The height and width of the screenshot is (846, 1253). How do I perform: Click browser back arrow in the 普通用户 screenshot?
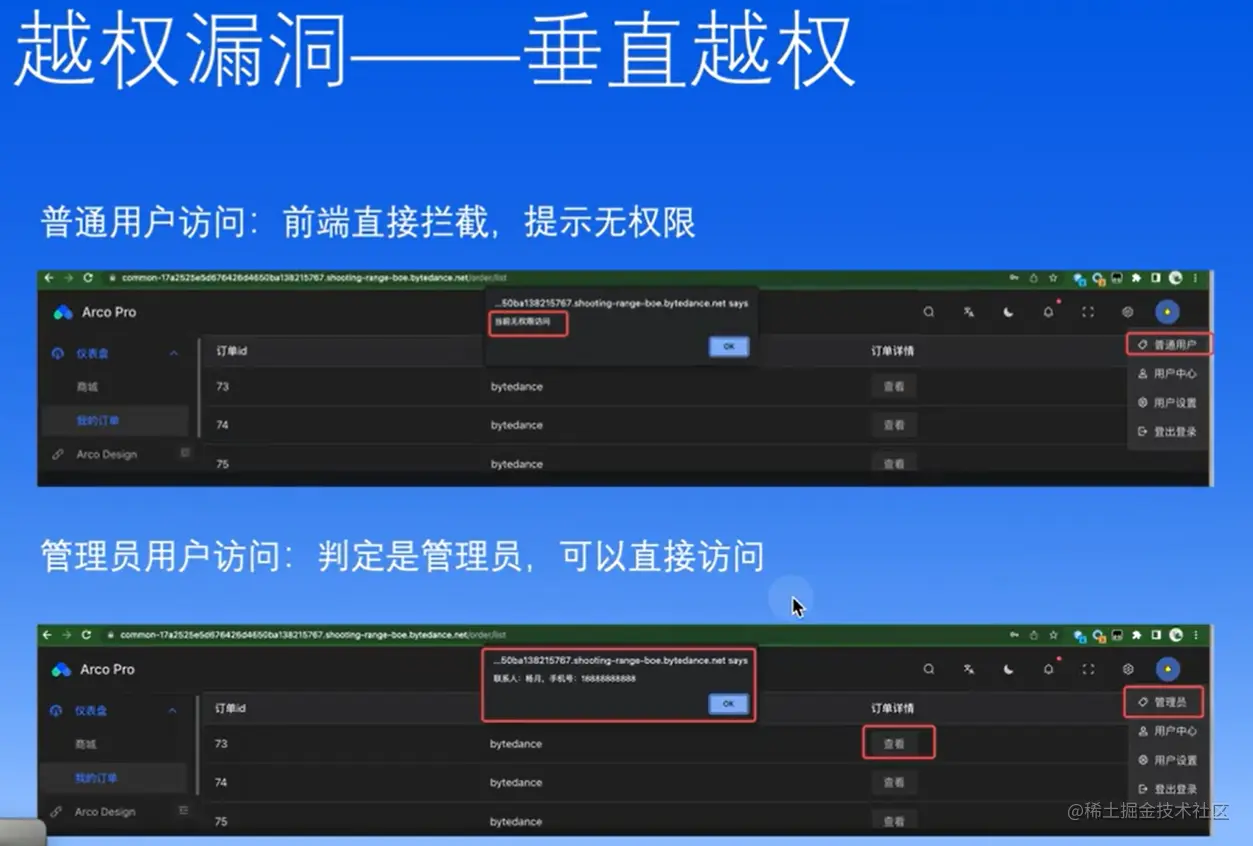pos(47,278)
